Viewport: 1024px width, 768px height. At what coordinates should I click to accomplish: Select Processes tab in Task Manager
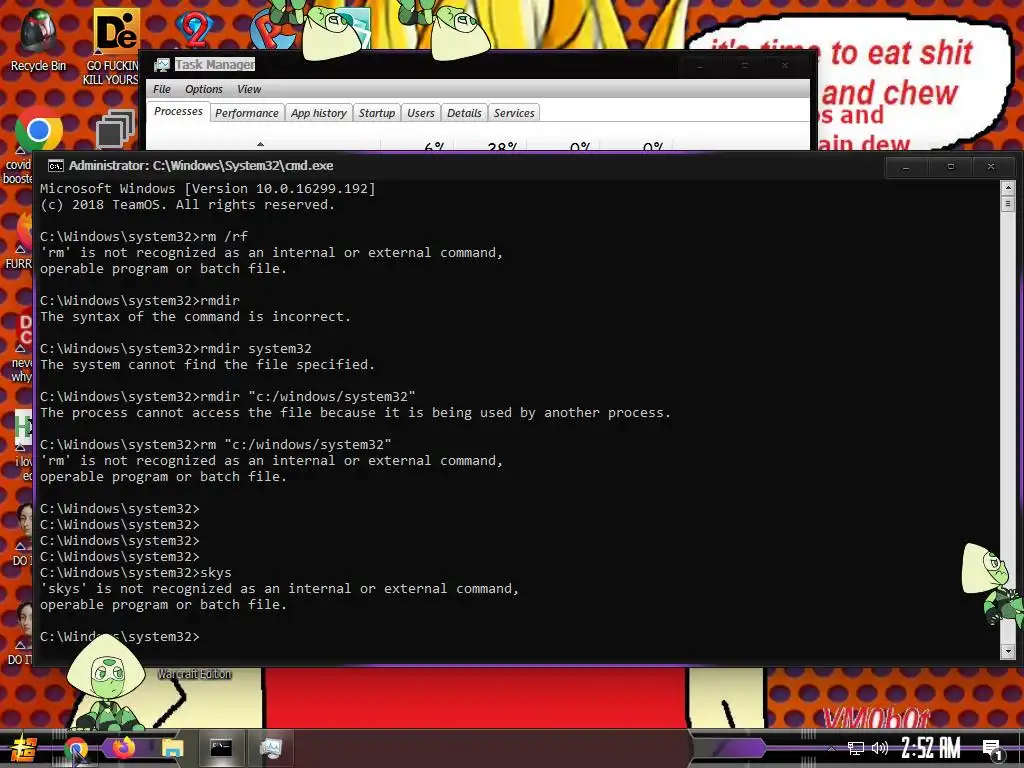[178, 112]
